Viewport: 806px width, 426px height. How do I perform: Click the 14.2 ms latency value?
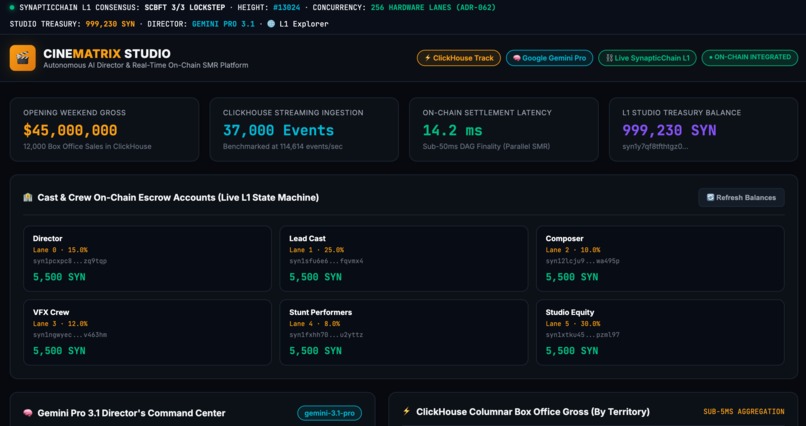(x=452, y=131)
